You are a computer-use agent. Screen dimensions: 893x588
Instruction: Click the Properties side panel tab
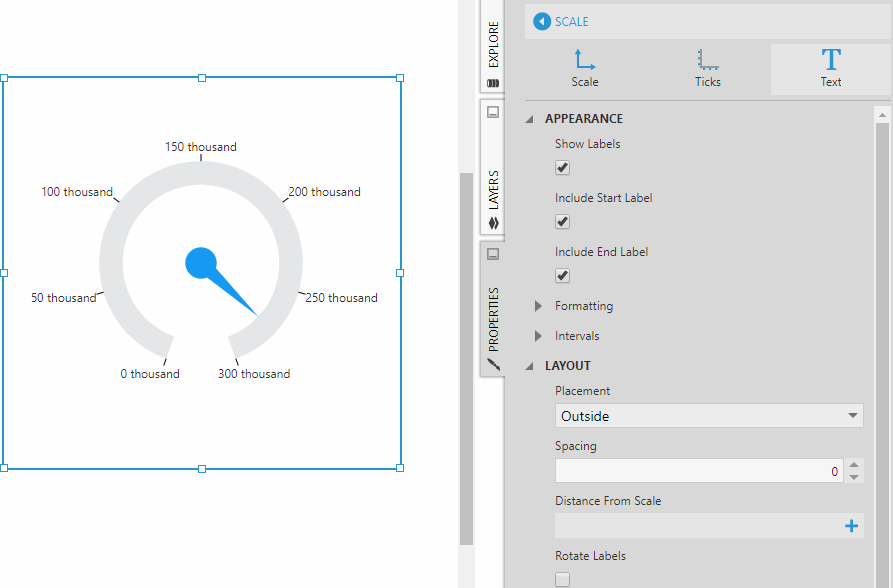pyautogui.click(x=492, y=308)
